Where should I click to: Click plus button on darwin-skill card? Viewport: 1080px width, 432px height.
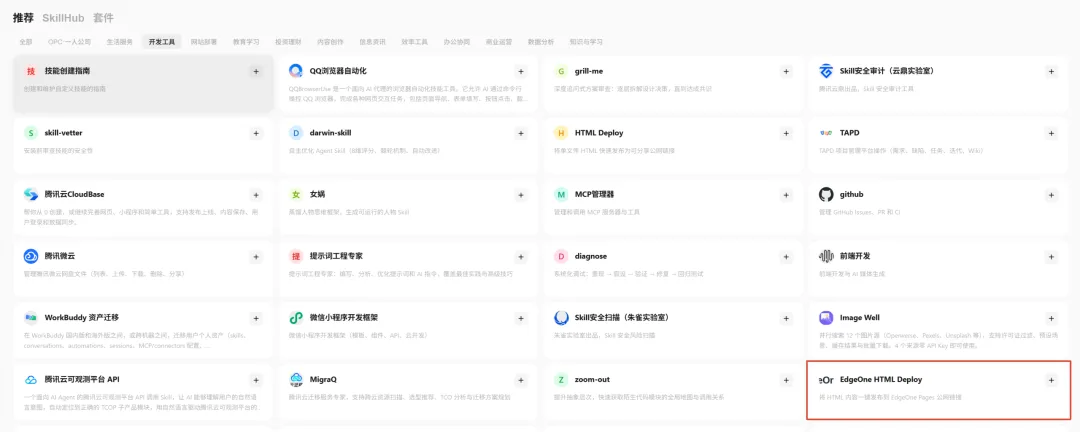click(x=521, y=133)
